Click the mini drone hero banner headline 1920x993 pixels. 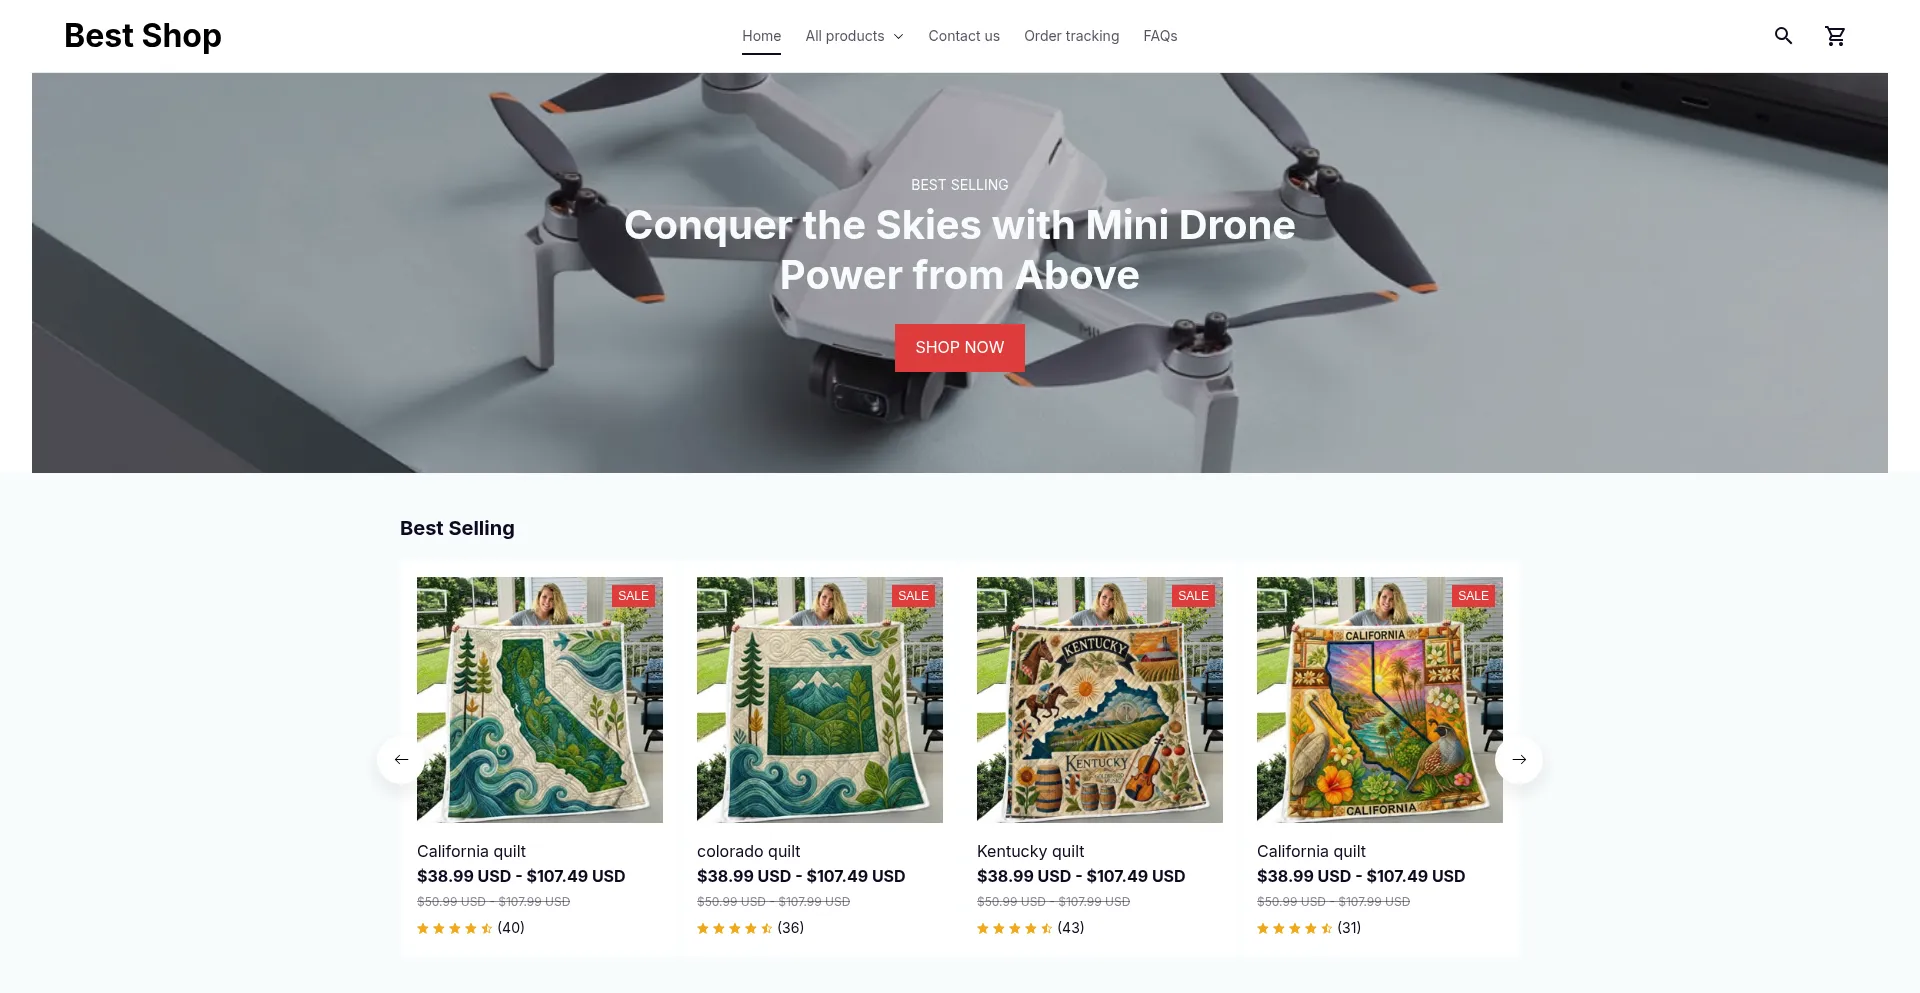[959, 250]
